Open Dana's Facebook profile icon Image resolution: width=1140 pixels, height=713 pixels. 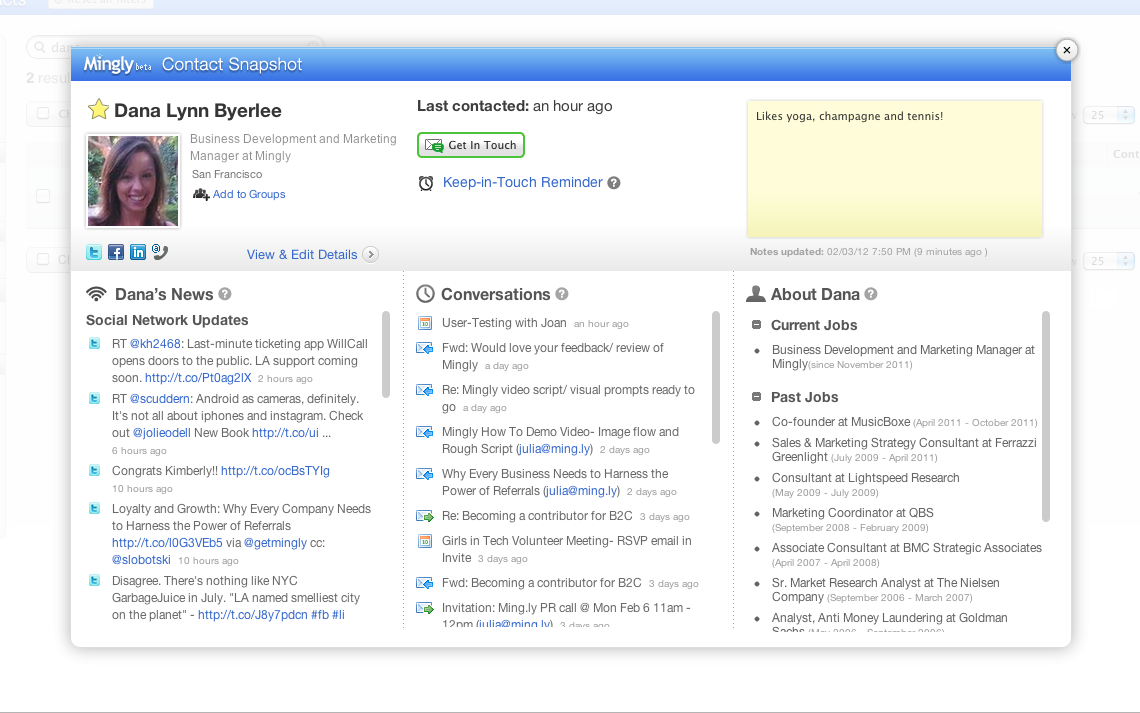(116, 253)
